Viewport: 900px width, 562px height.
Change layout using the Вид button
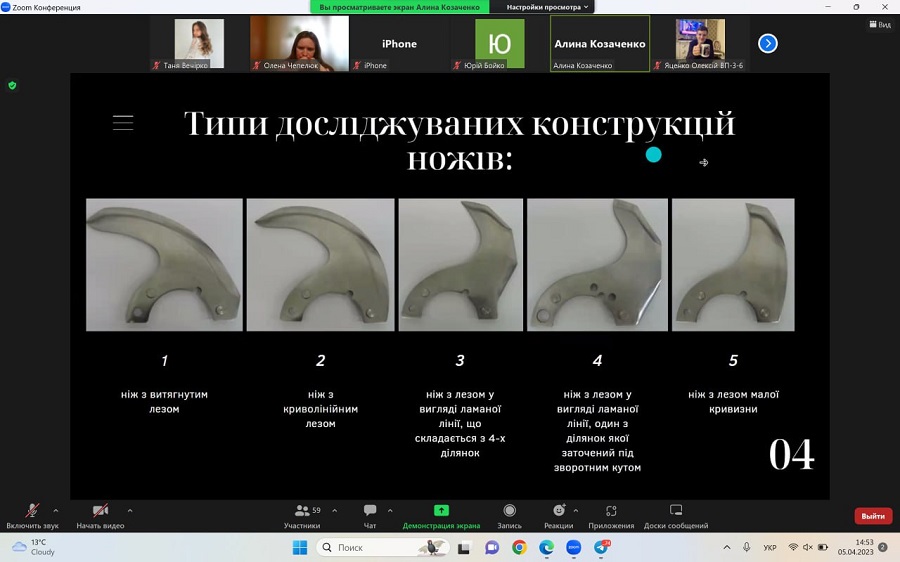pyautogui.click(x=877, y=25)
